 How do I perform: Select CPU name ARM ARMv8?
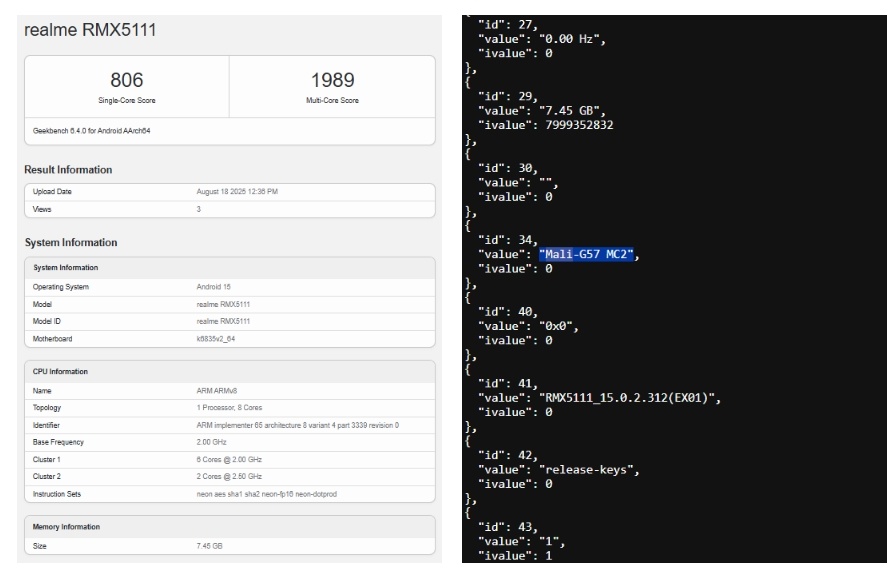click(217, 391)
